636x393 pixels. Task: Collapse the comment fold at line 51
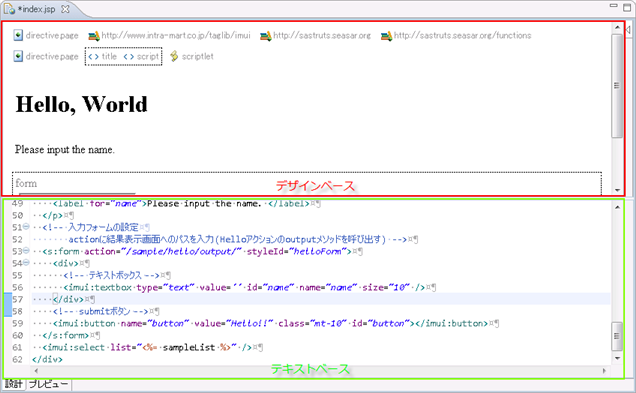point(26,227)
